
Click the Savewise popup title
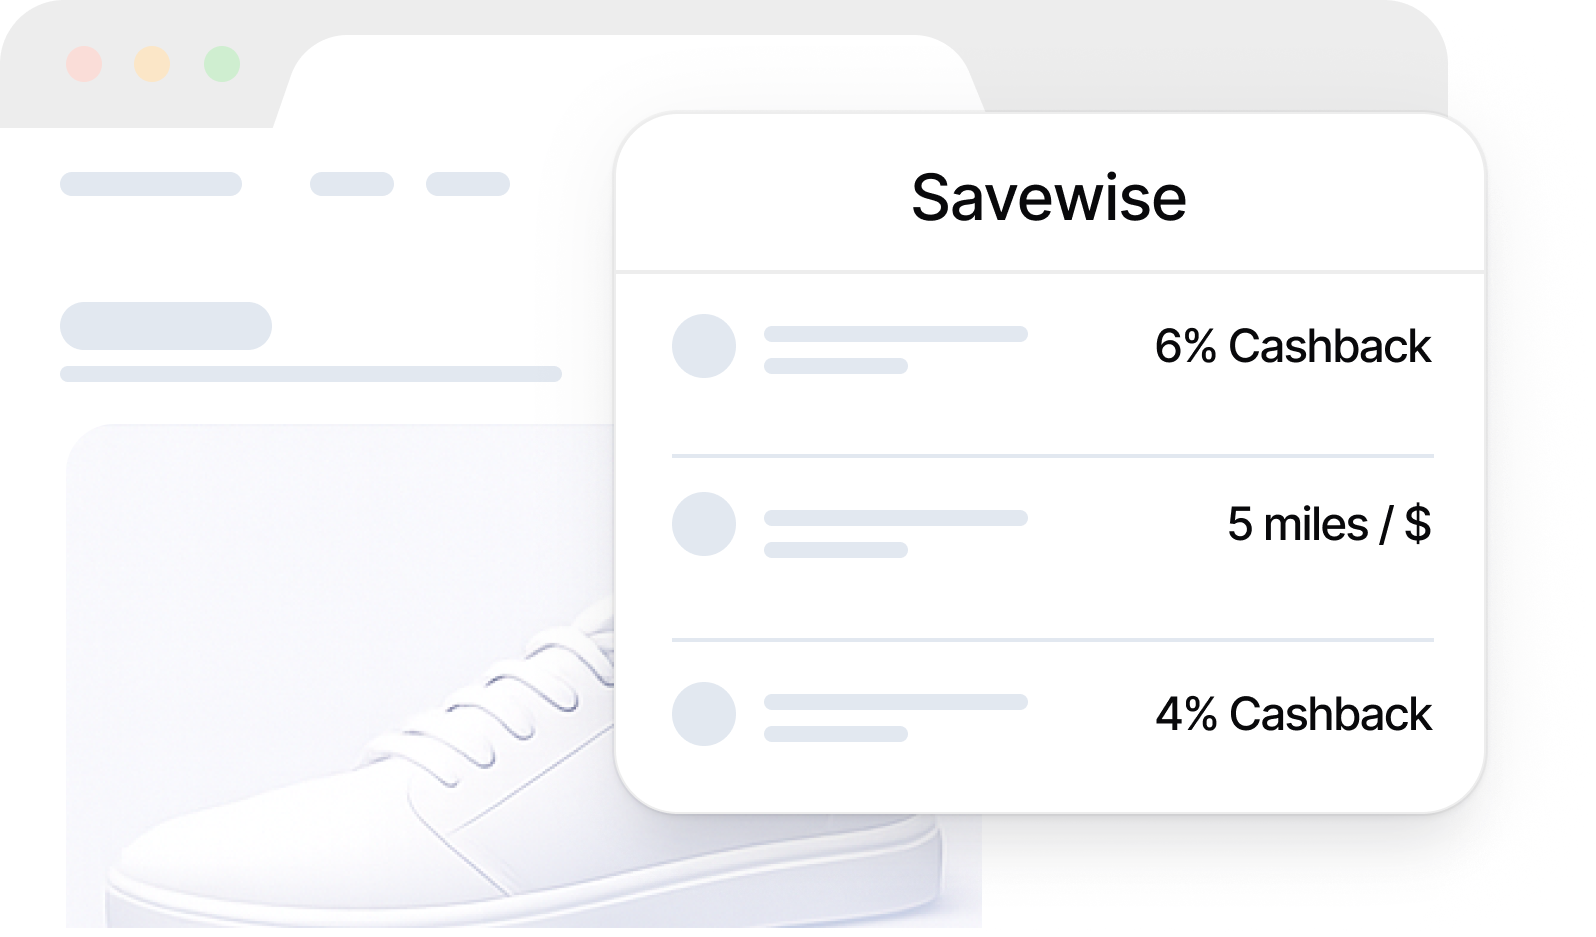tap(1049, 197)
